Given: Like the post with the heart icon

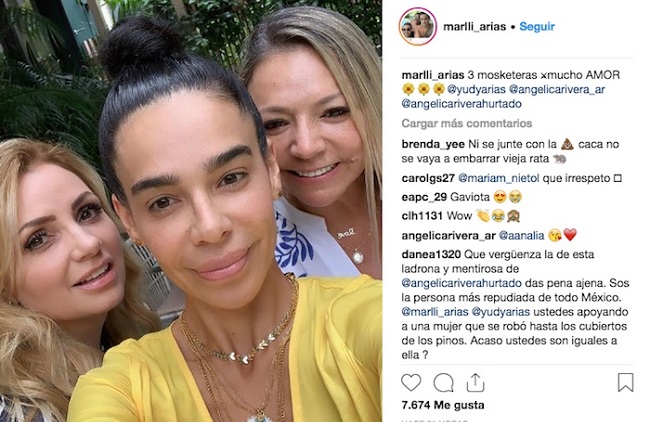Looking at the screenshot, I should (x=411, y=383).
